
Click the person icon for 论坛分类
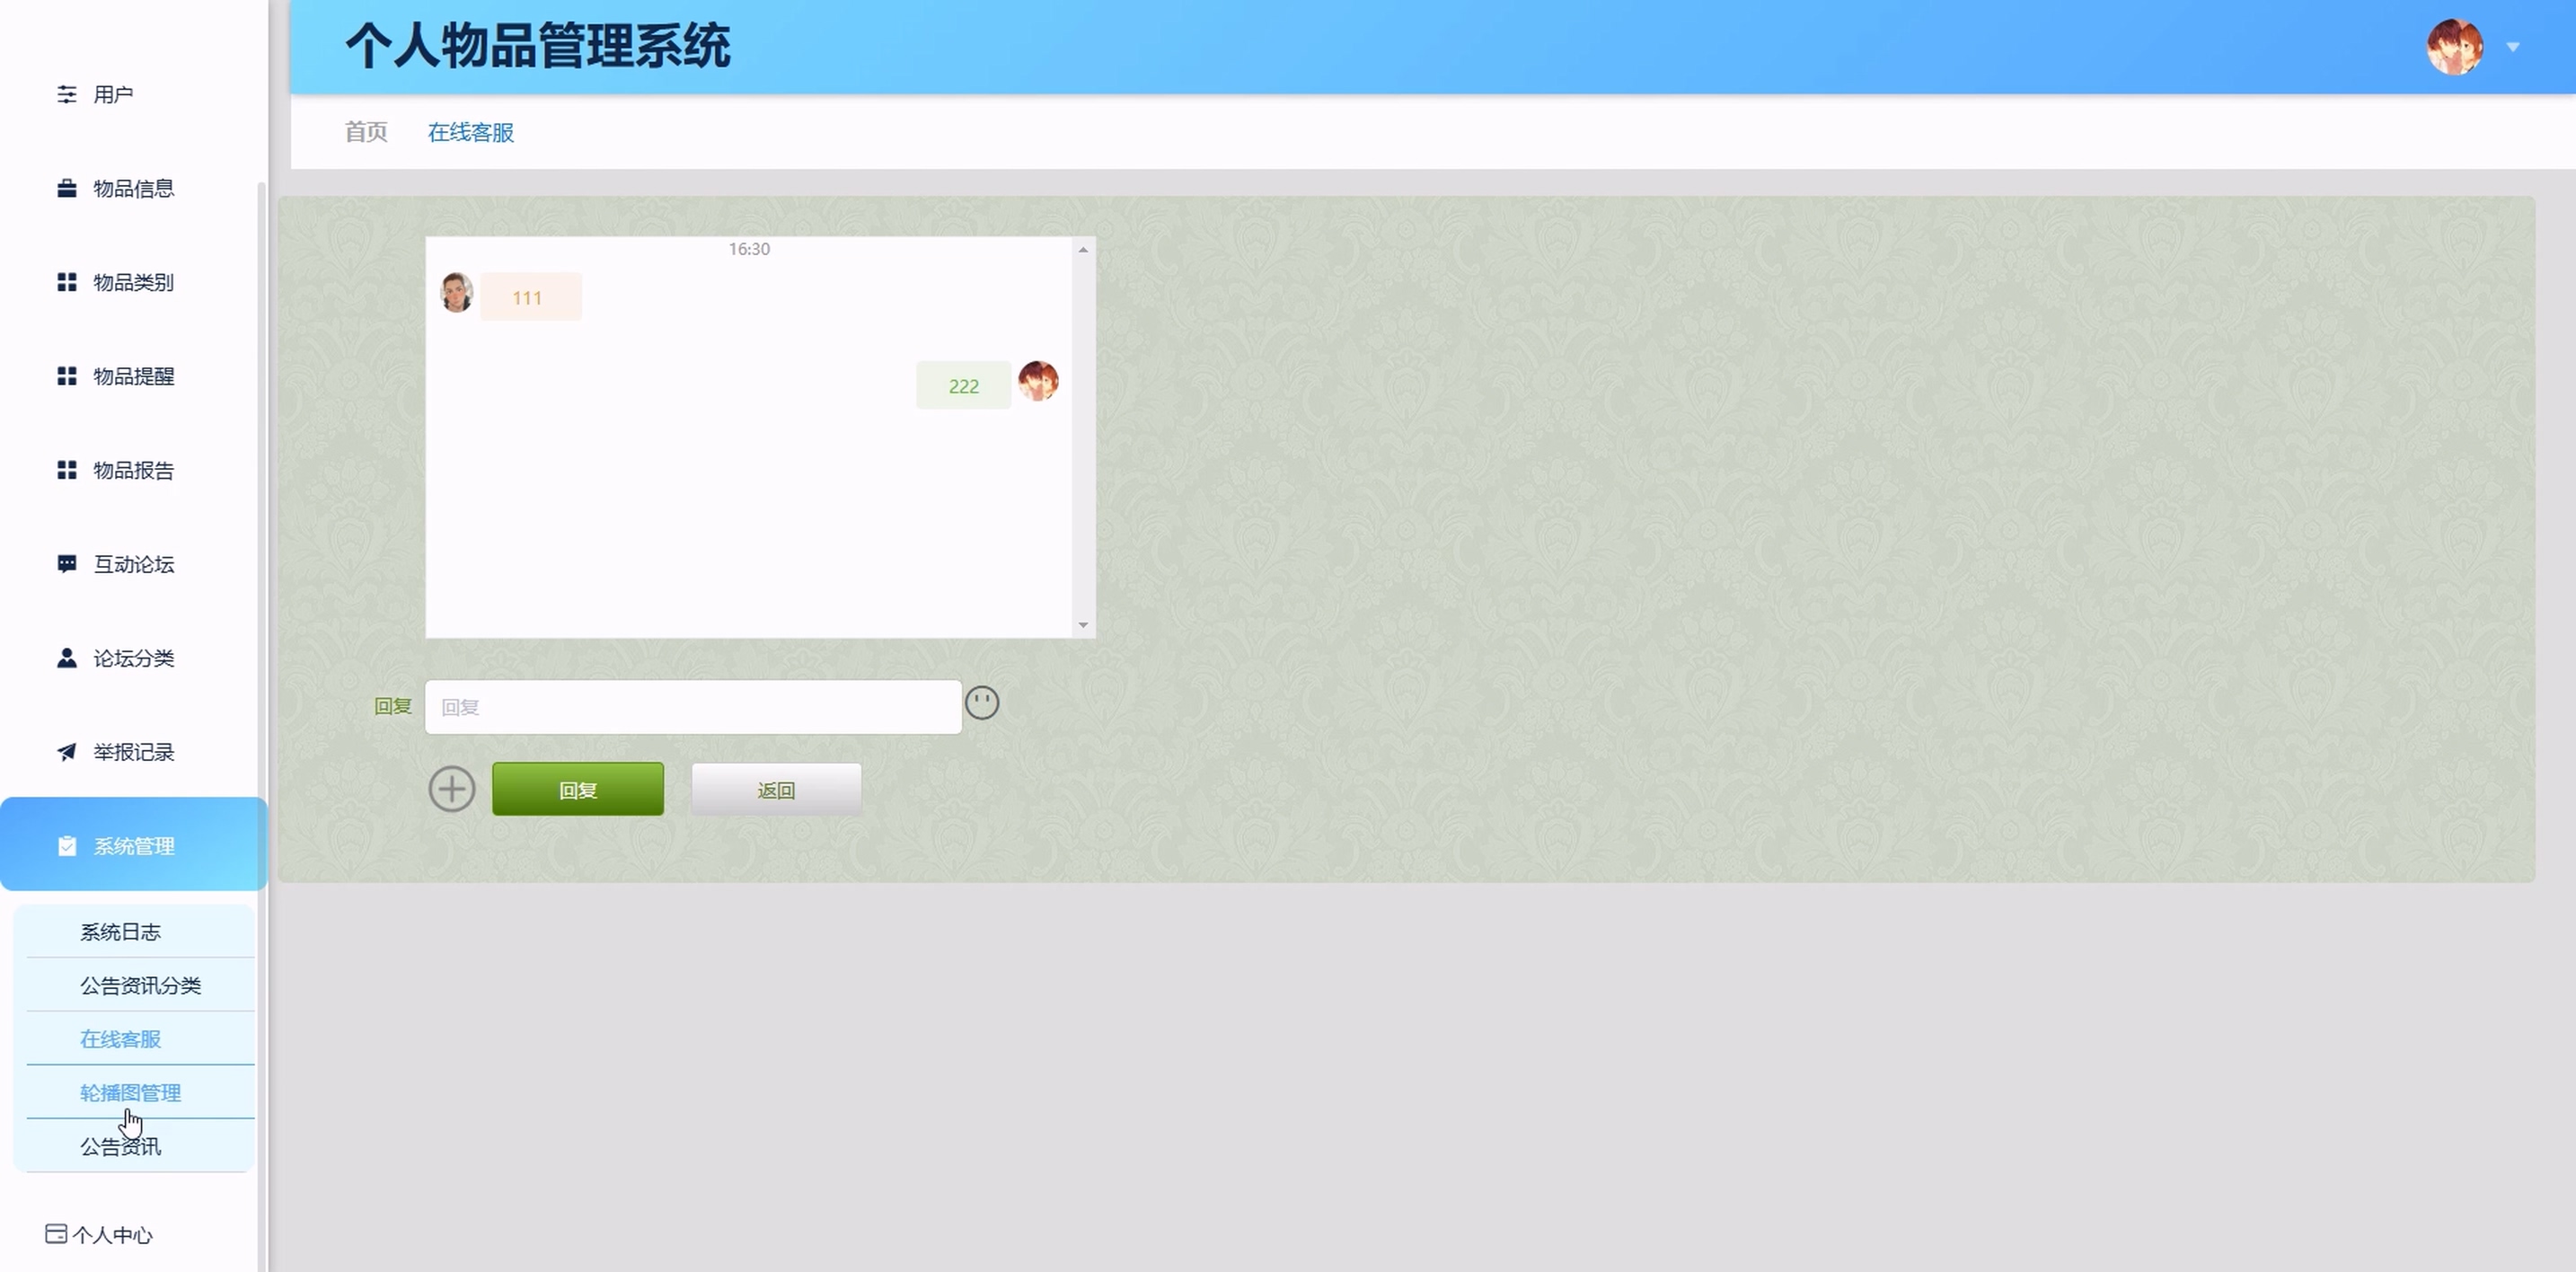tap(66, 658)
